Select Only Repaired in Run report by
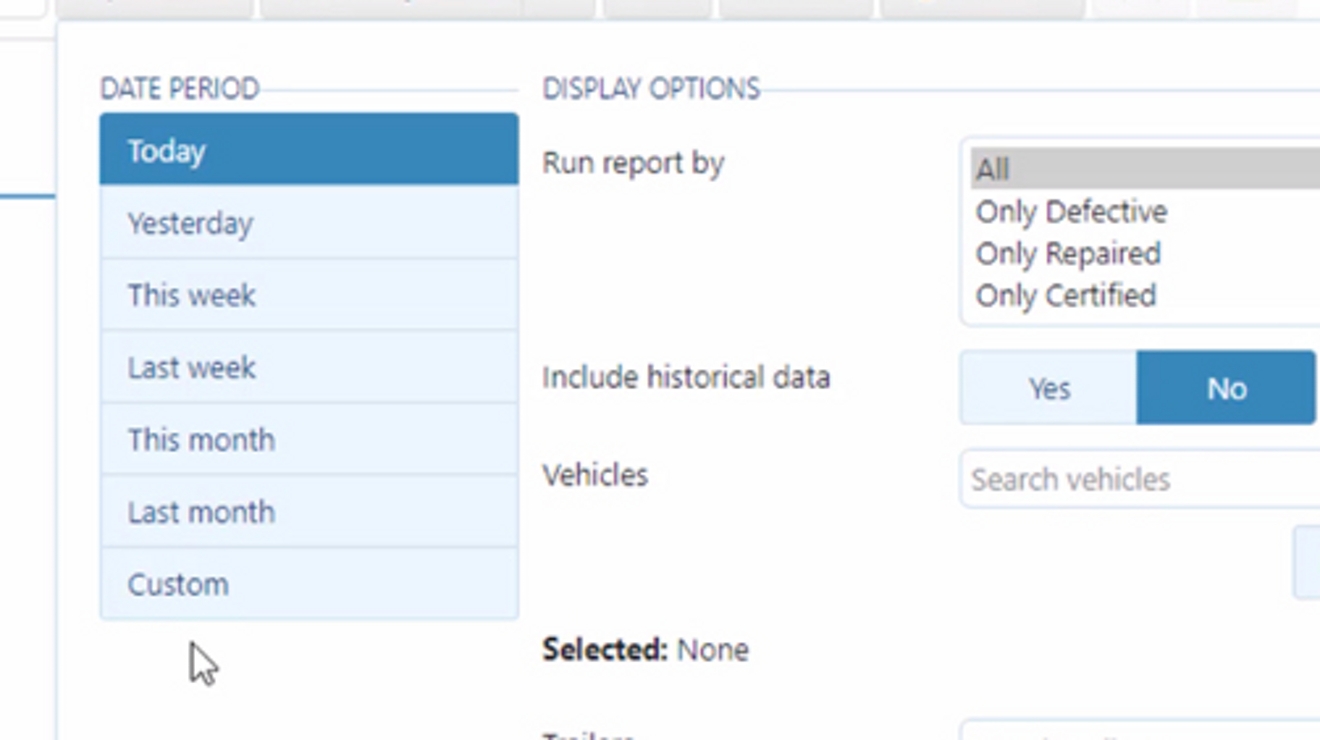1320x740 pixels. tap(1068, 253)
